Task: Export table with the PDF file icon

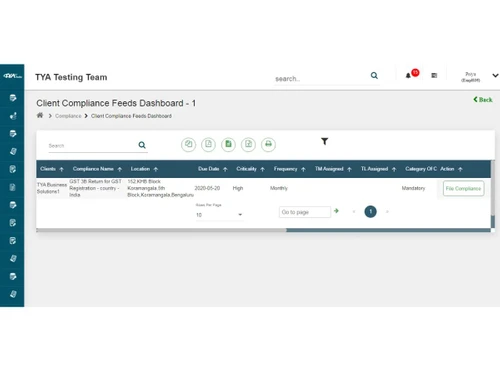Action: coord(248,144)
